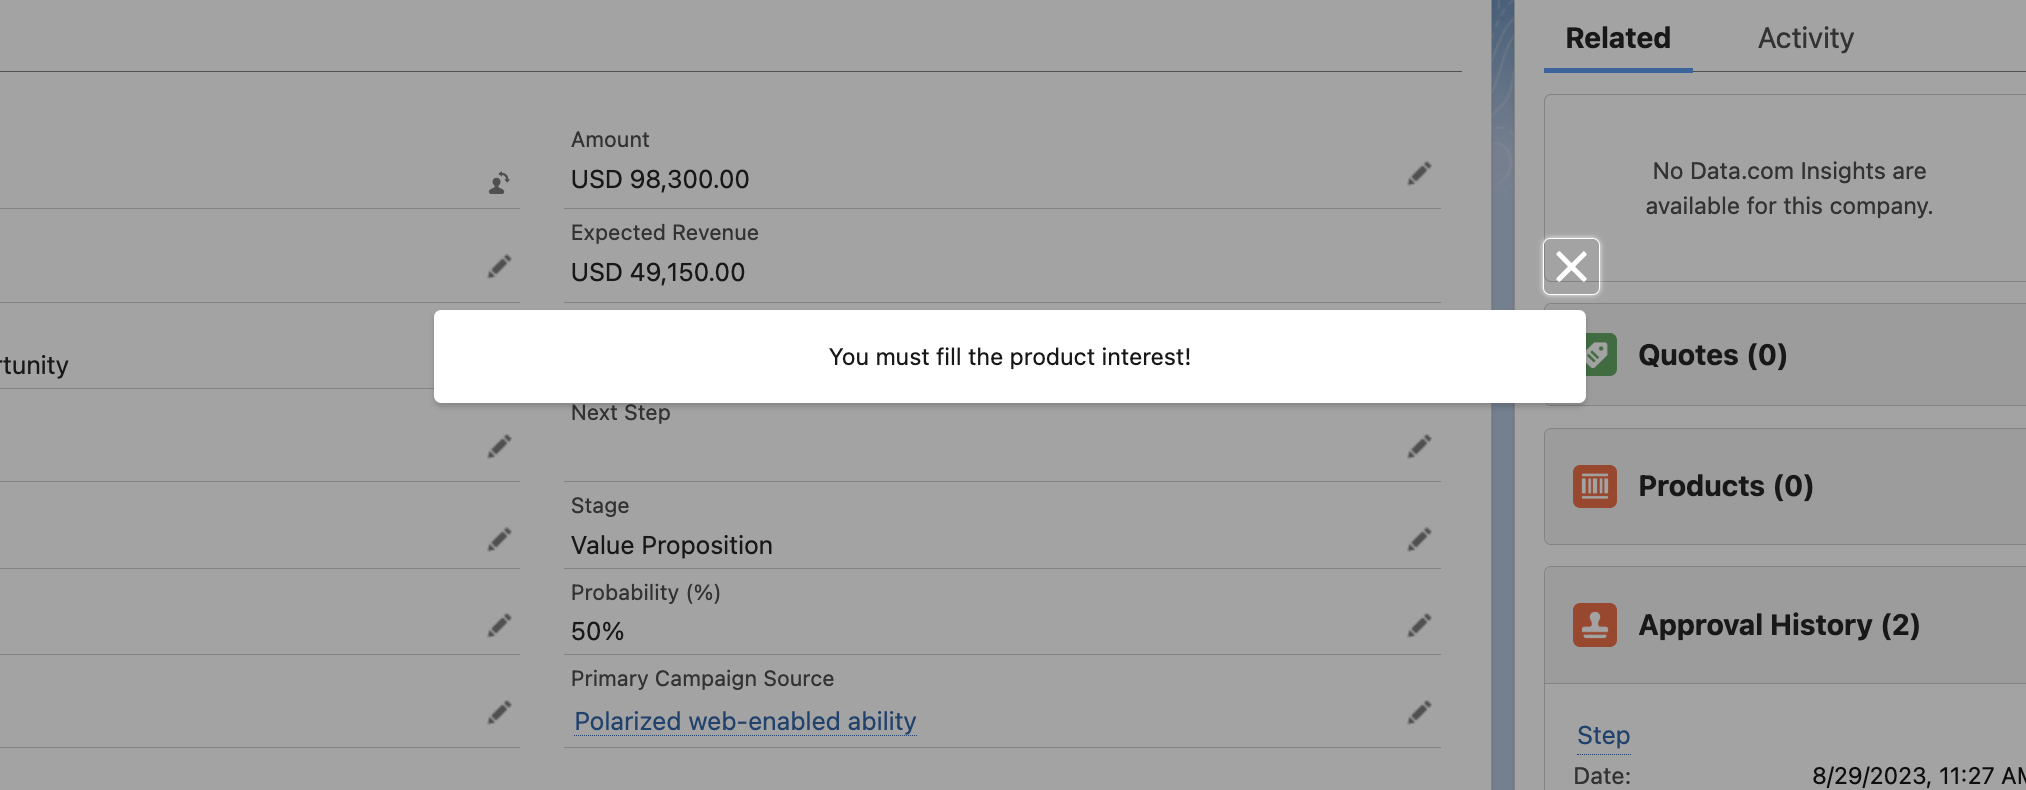
Task: Click the left-column pencil beside Stage row
Action: coord(499,540)
